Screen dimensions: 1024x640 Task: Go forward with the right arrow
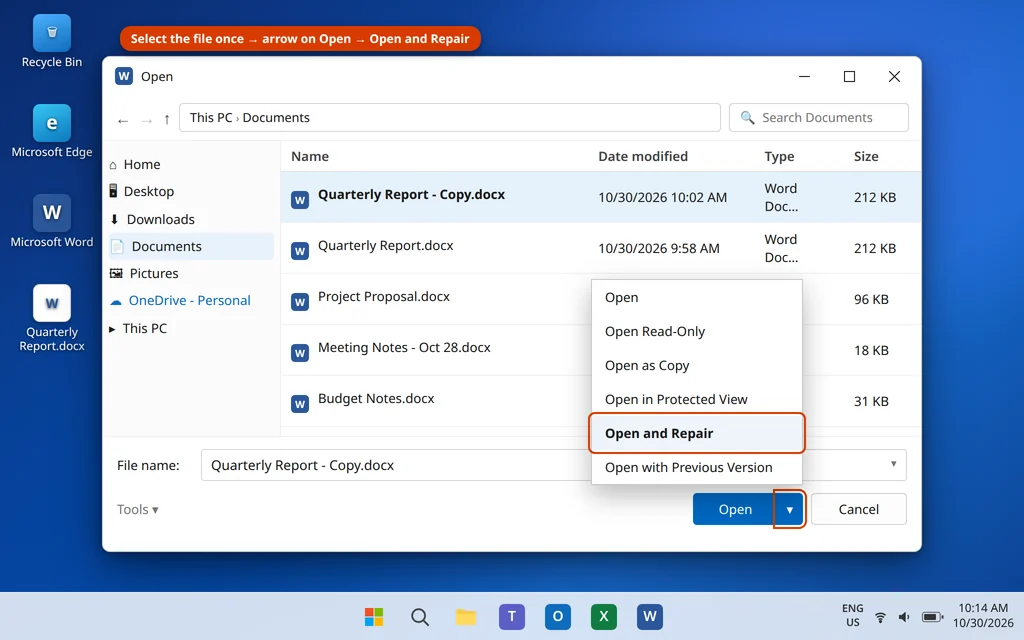click(x=147, y=120)
